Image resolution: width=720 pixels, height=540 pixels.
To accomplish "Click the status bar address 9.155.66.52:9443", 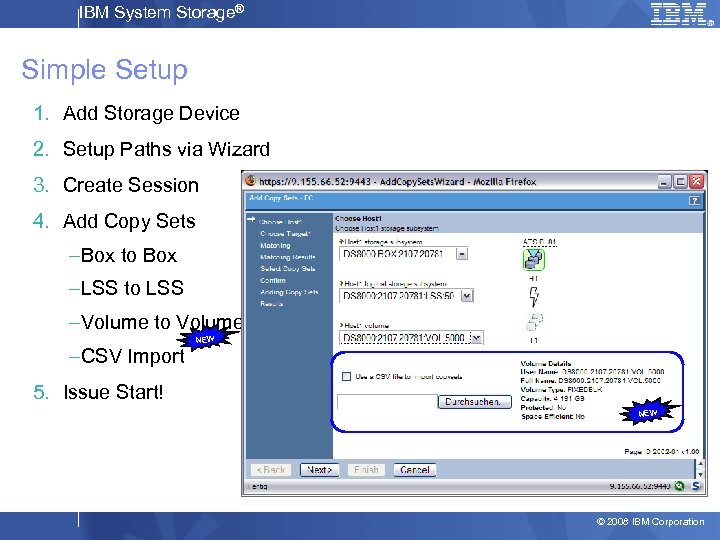I will (x=640, y=486).
